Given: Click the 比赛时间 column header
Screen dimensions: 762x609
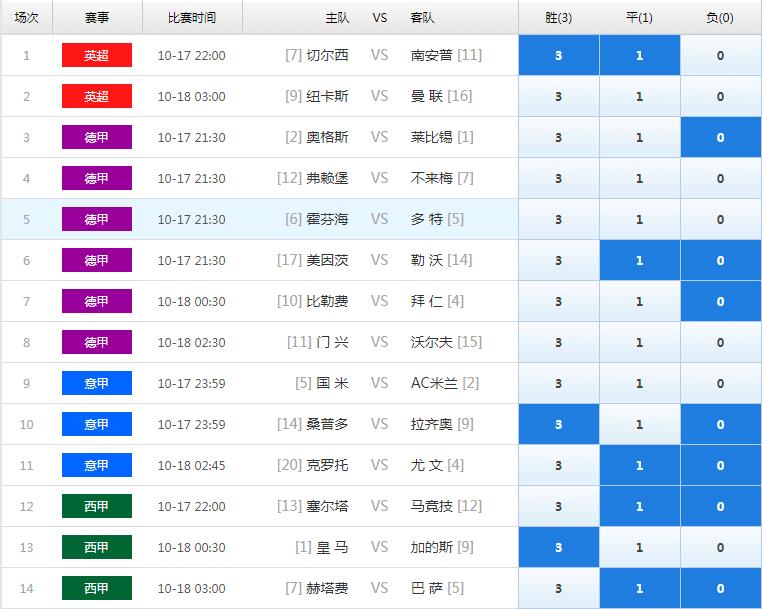Looking at the screenshot, I should 192,17.
